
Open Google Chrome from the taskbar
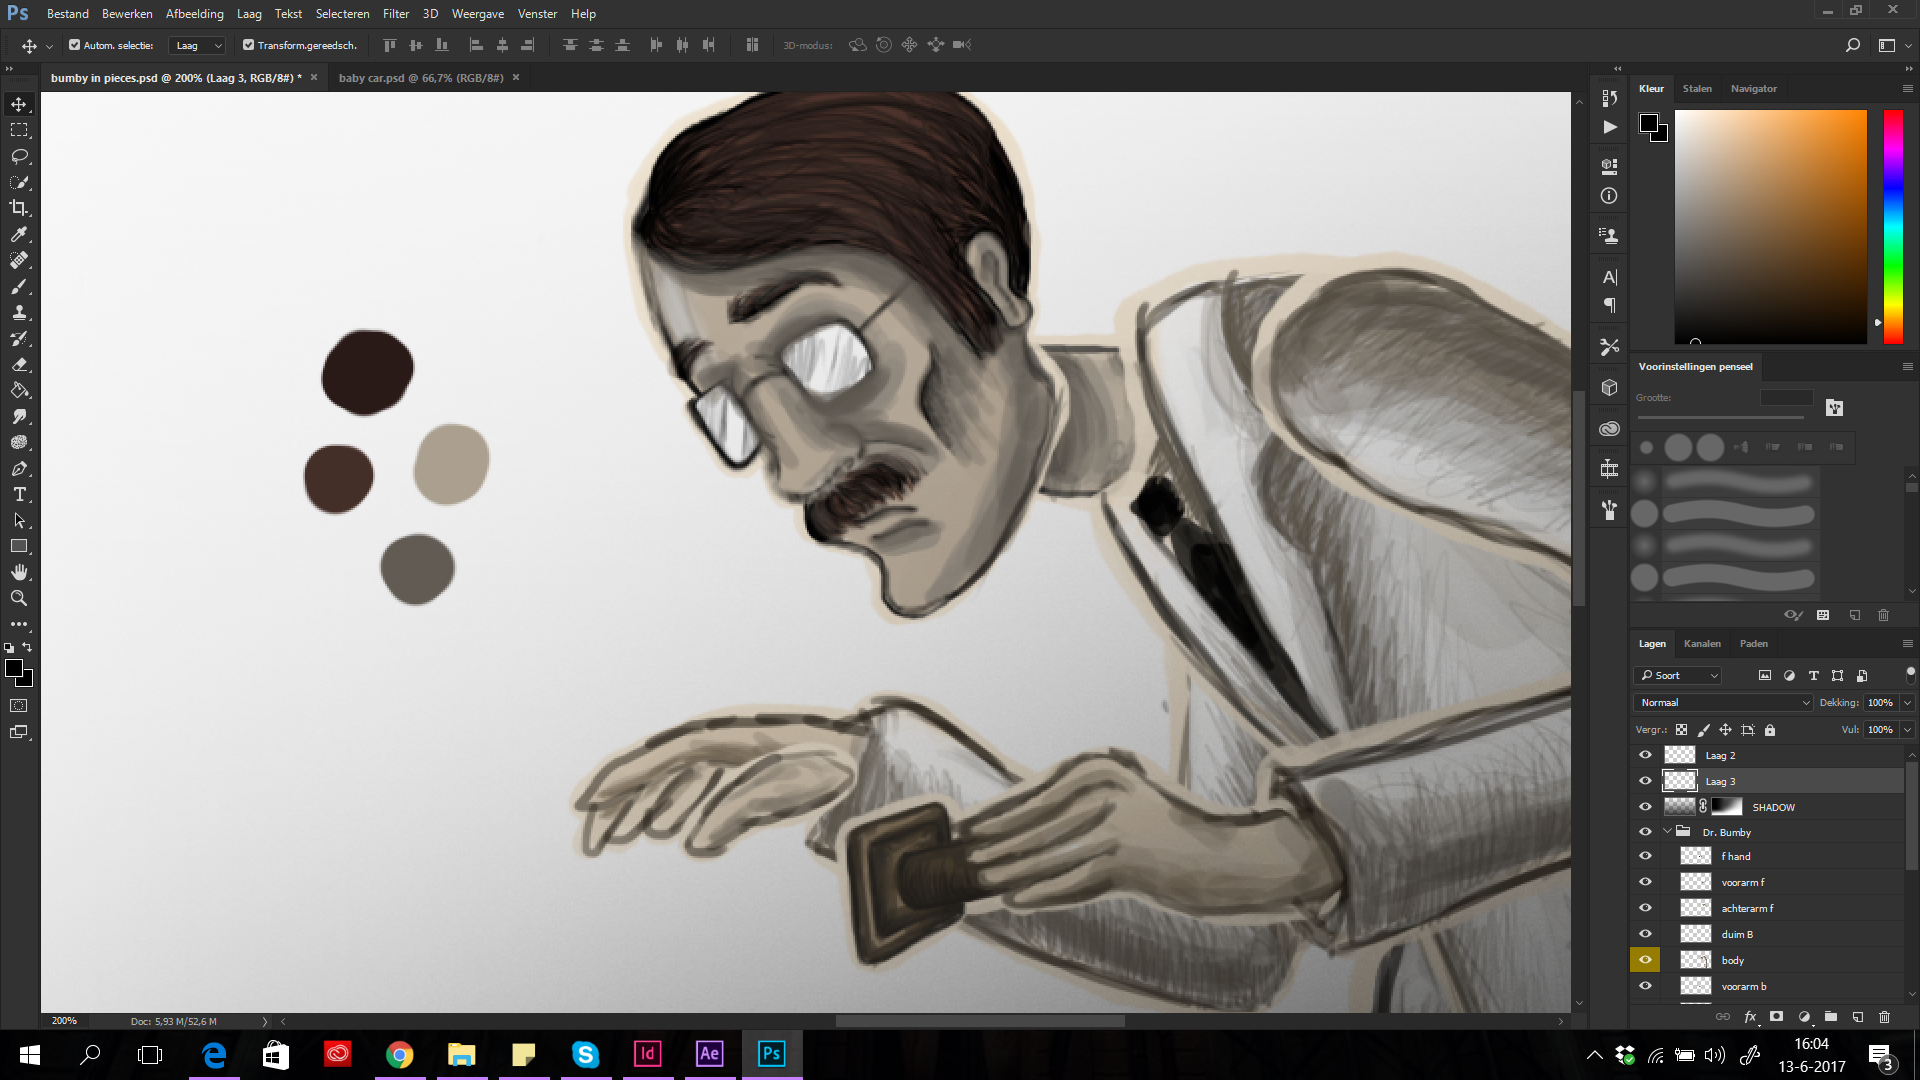click(x=400, y=1054)
